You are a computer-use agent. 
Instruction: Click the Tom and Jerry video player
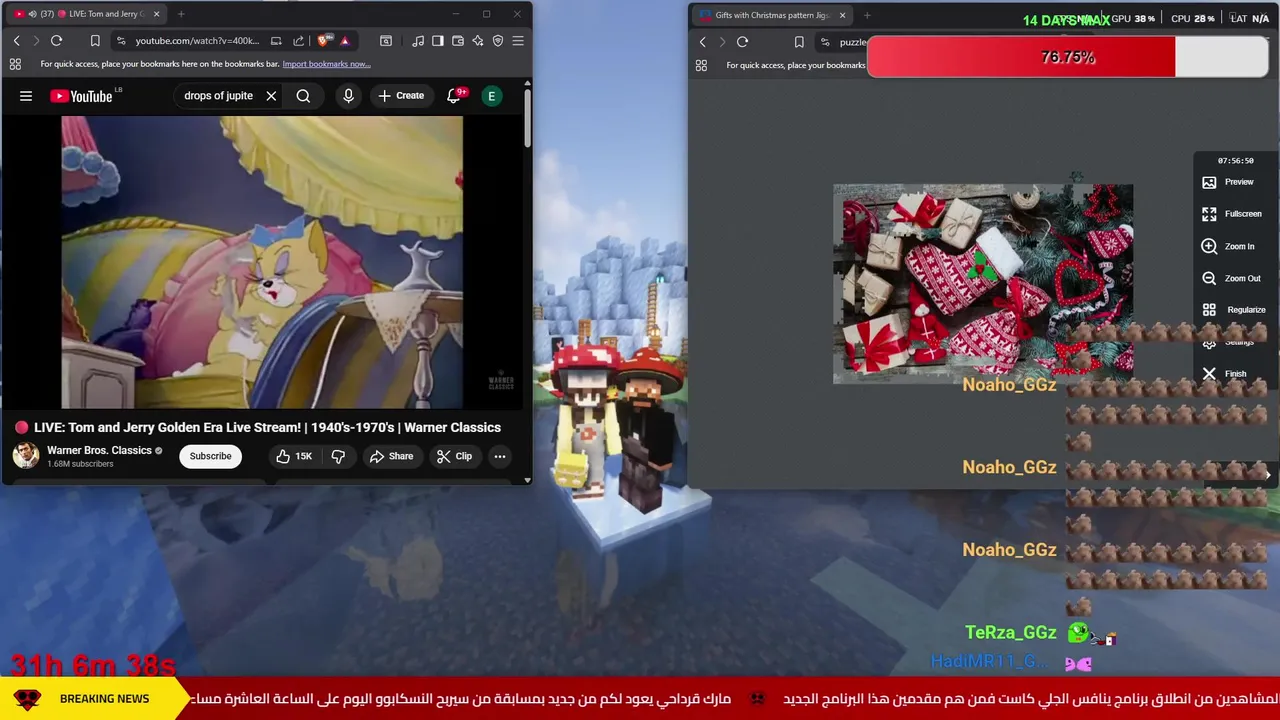pyautogui.click(x=262, y=262)
